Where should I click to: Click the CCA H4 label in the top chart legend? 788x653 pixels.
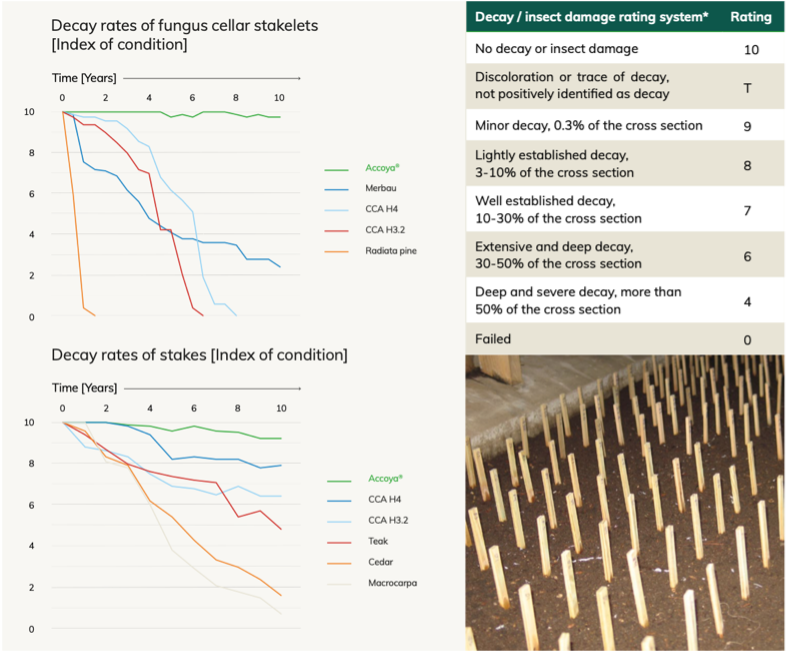click(381, 209)
